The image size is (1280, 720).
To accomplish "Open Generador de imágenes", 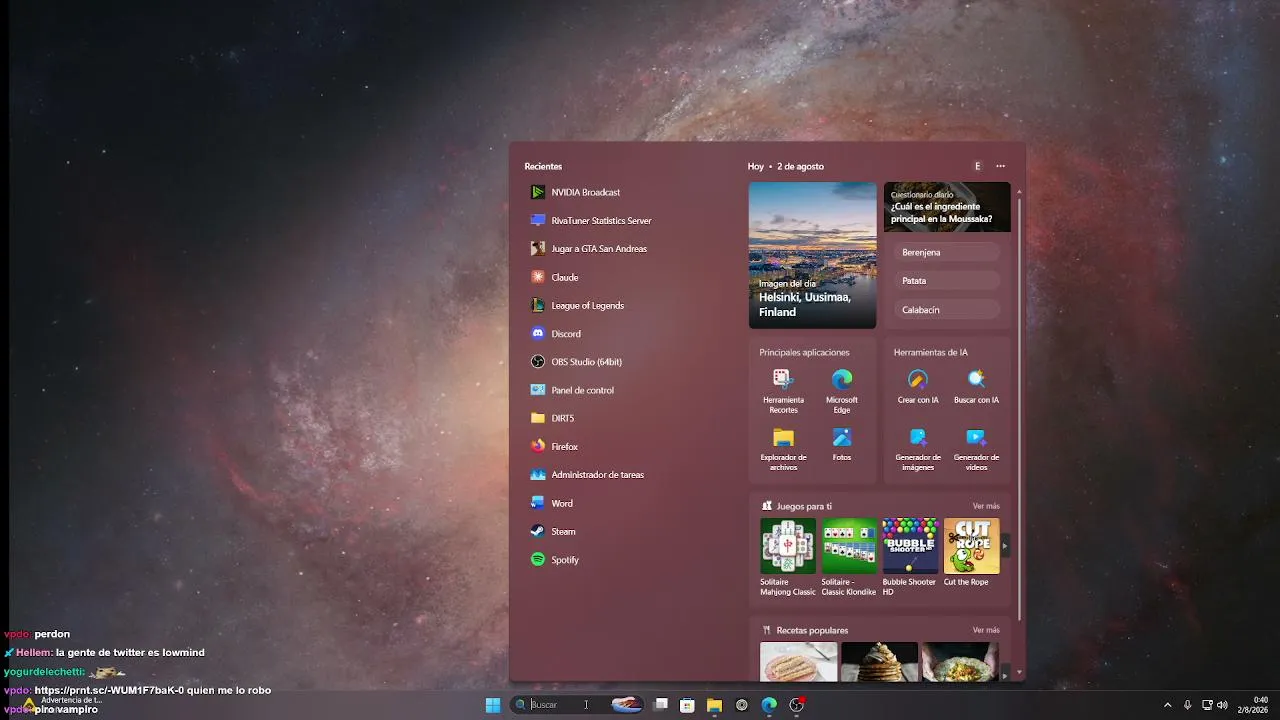I will (918, 449).
